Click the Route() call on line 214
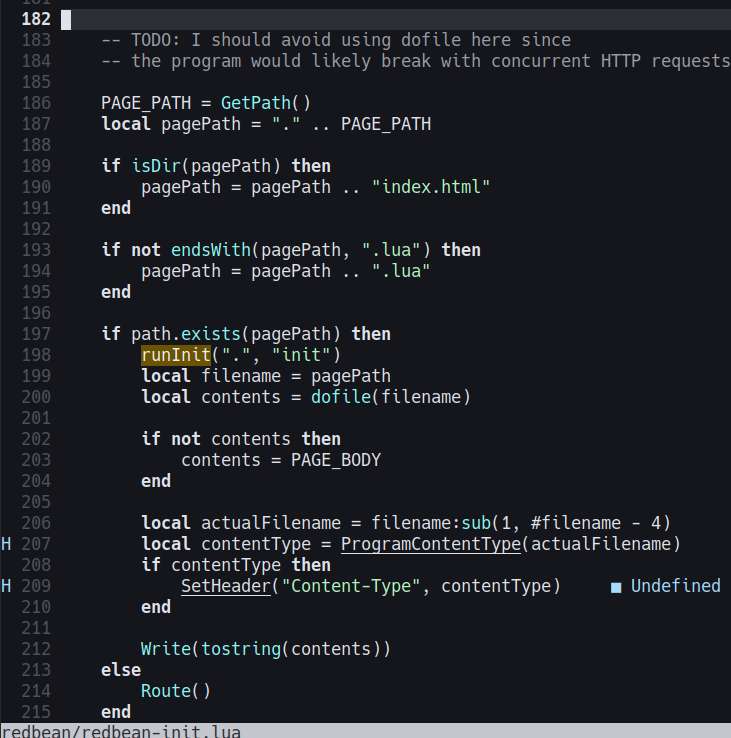The image size is (731, 738). (x=176, y=691)
